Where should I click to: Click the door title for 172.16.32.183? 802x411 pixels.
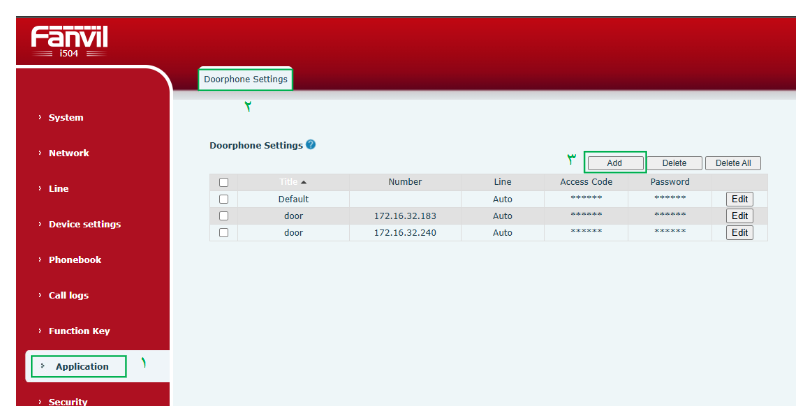pyautogui.click(x=294, y=216)
